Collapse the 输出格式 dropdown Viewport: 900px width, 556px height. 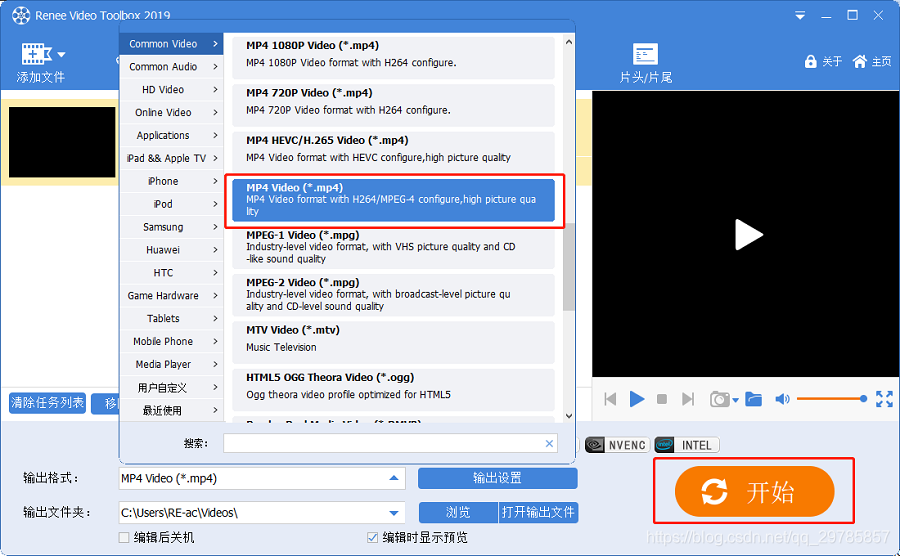(394, 478)
